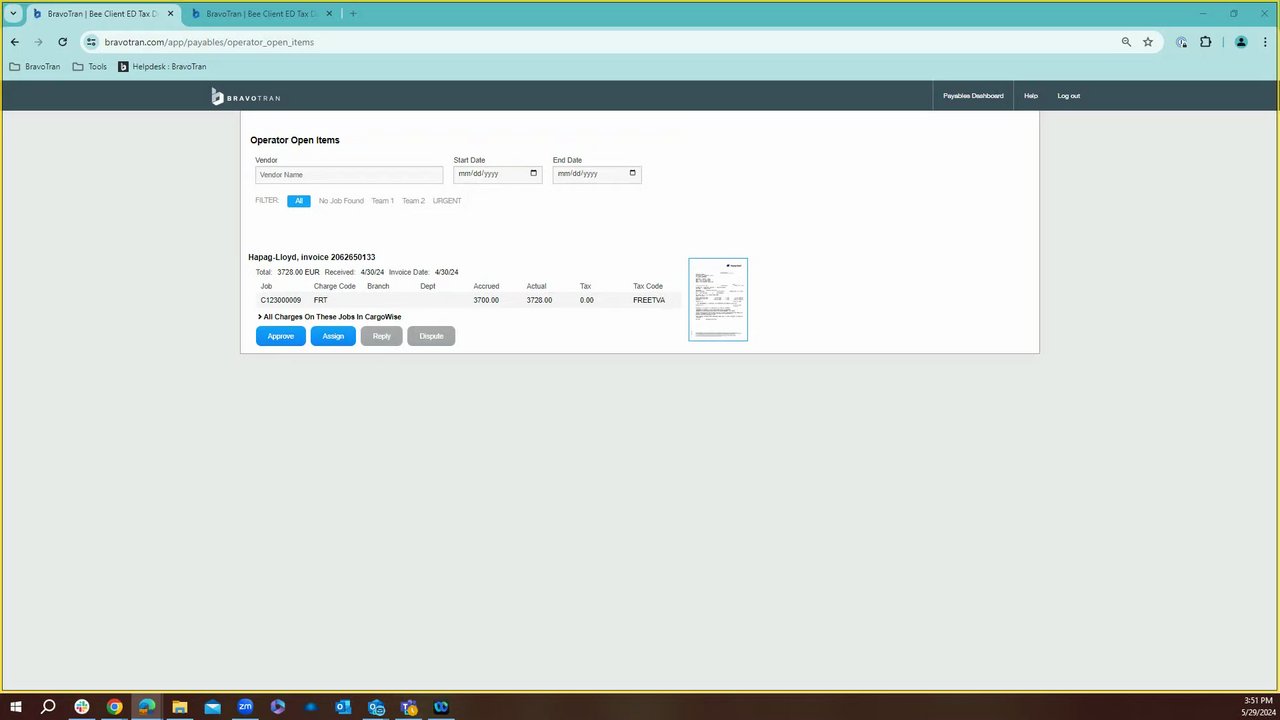Click the browser address bar URL
Image resolution: width=1280 pixels, height=720 pixels.
tap(209, 42)
